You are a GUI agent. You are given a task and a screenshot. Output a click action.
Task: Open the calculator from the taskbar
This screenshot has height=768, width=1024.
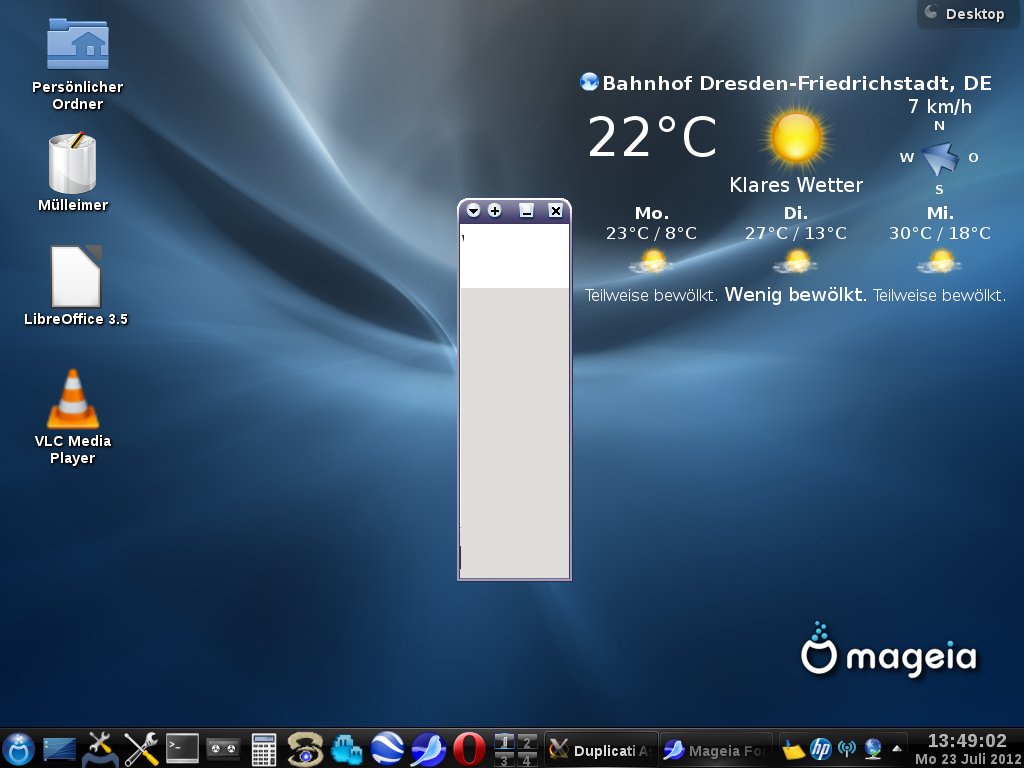(264, 748)
